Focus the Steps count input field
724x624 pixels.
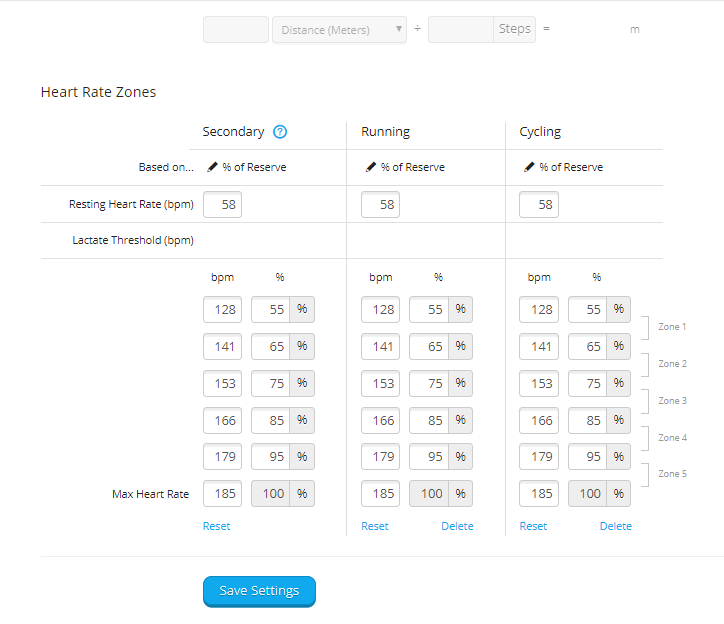[461, 30]
